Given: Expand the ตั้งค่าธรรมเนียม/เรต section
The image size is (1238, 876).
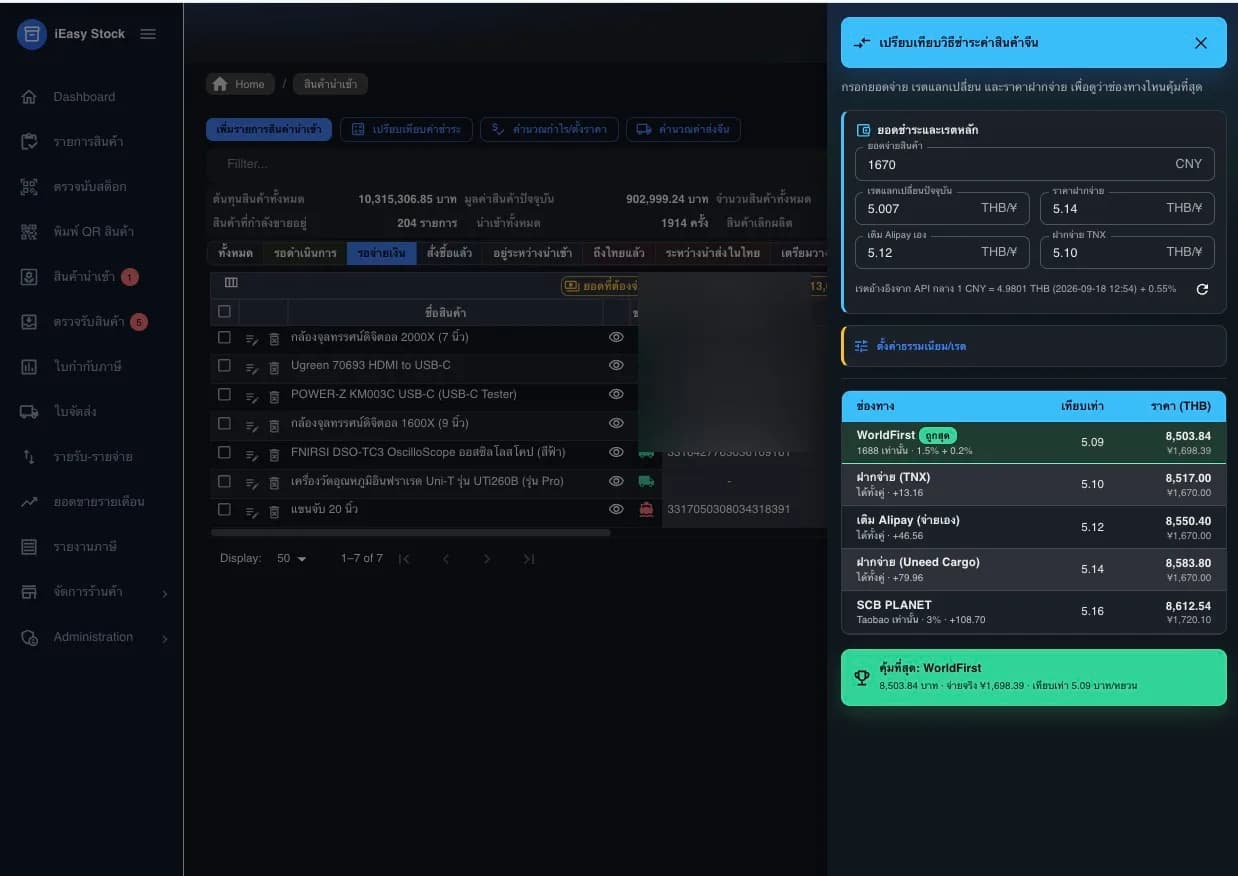Looking at the screenshot, I should click(1034, 346).
